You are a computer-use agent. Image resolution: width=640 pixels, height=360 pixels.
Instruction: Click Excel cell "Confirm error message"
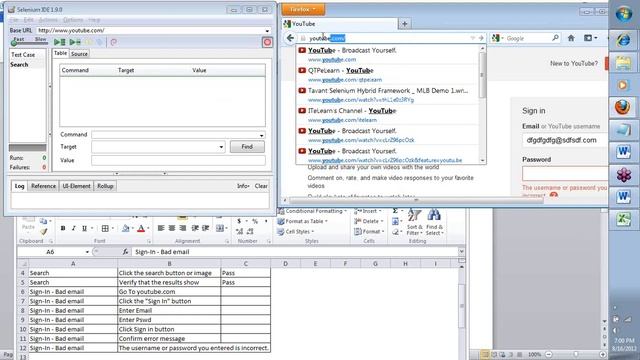[x=169, y=339]
